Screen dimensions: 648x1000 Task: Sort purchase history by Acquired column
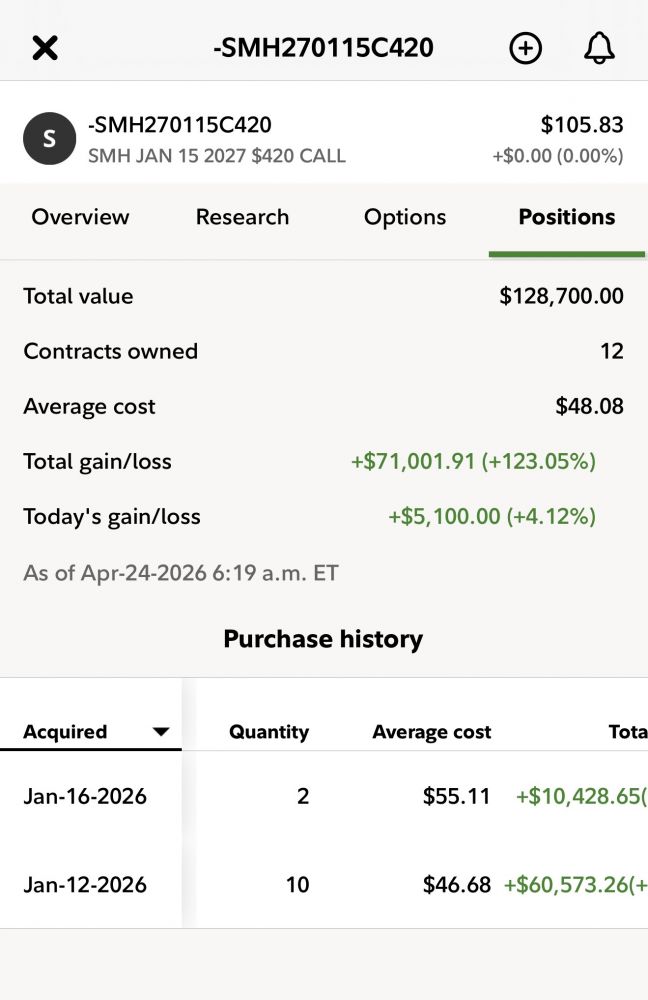tap(66, 732)
